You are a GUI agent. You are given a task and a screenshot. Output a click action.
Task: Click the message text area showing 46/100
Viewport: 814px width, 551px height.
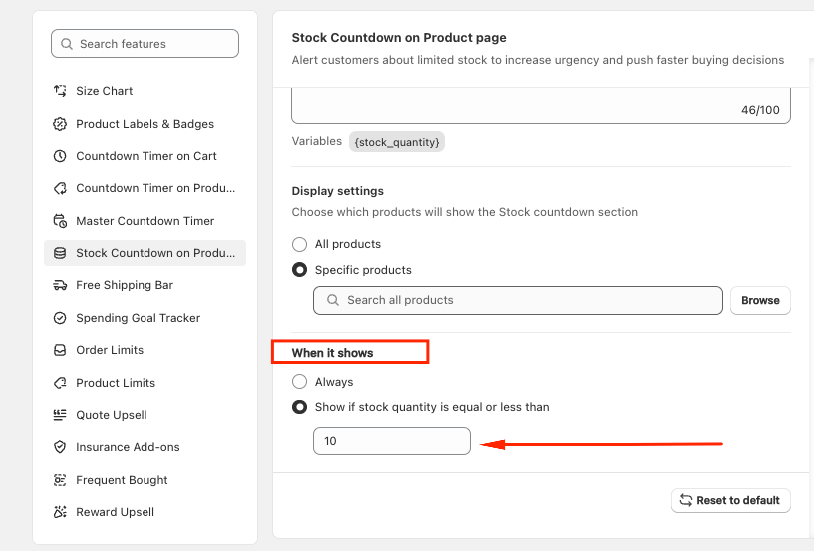point(541,105)
